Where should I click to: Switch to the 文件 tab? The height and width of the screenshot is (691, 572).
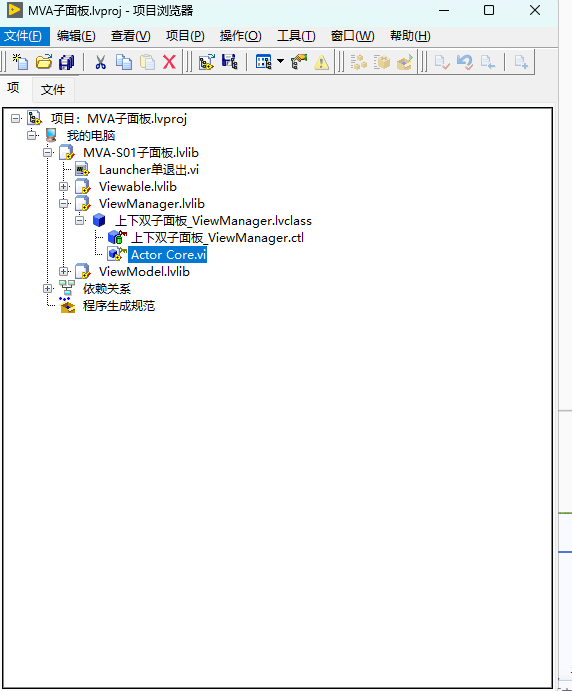pos(53,90)
